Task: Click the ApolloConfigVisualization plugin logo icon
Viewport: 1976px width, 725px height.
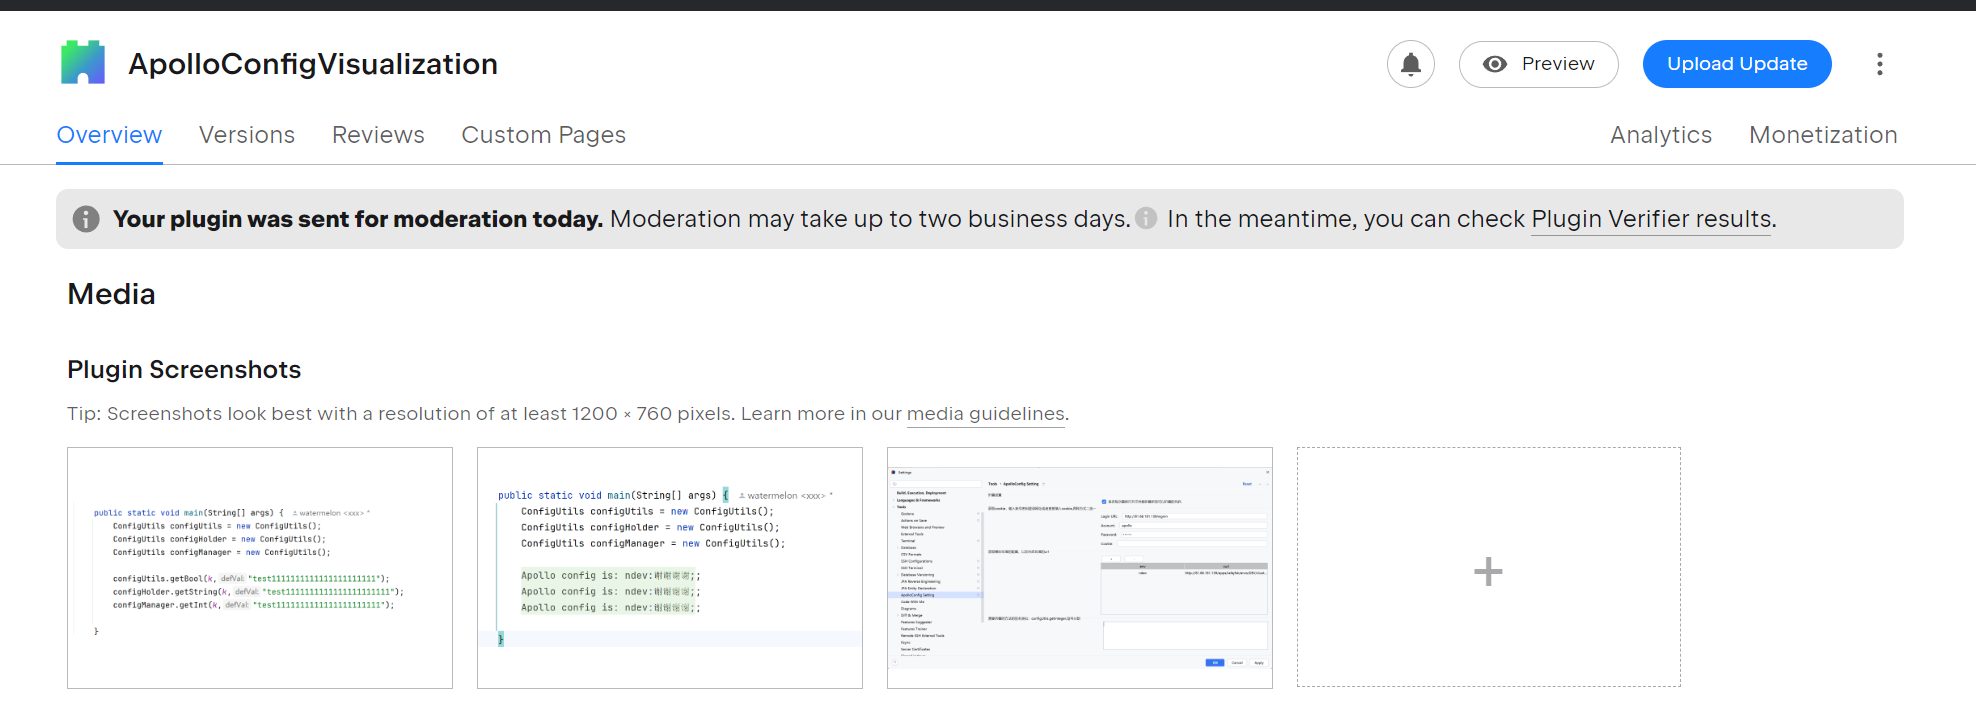Action: 83,63
